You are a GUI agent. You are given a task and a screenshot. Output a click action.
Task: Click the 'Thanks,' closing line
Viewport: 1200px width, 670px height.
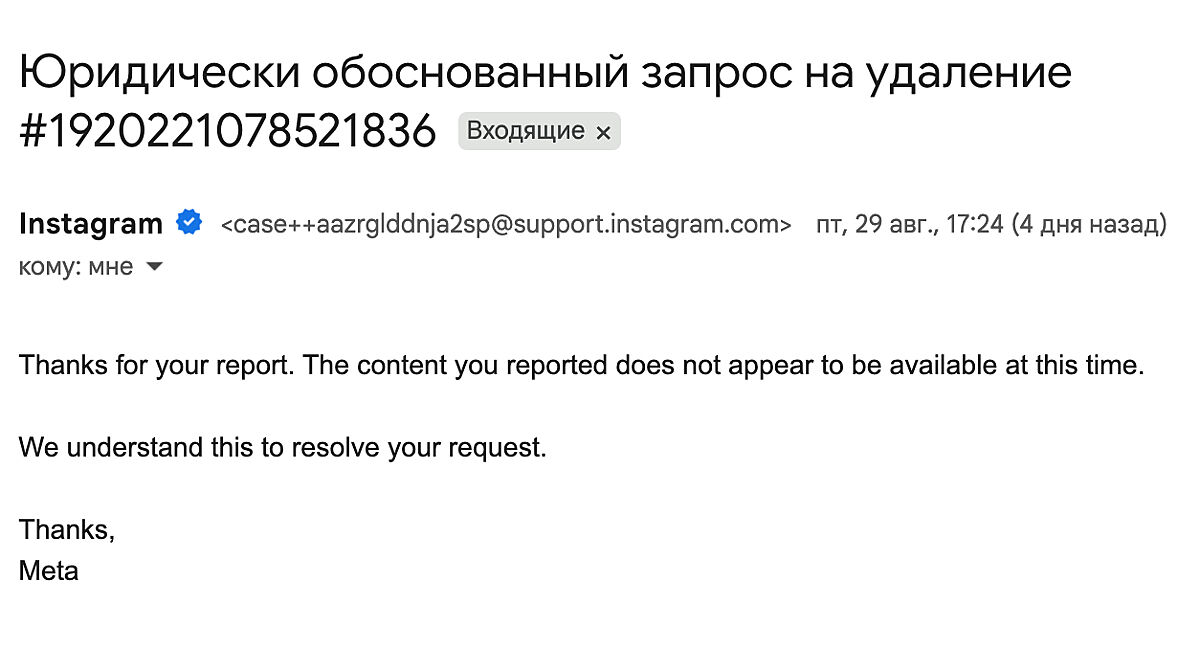67,530
